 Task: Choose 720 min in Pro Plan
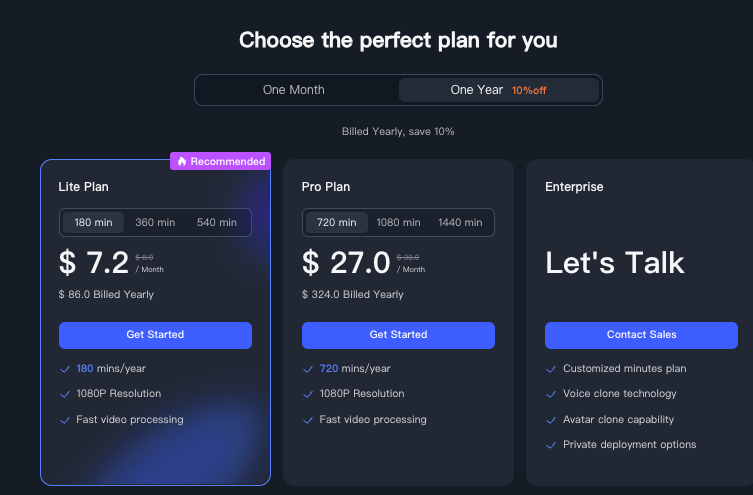[337, 222]
